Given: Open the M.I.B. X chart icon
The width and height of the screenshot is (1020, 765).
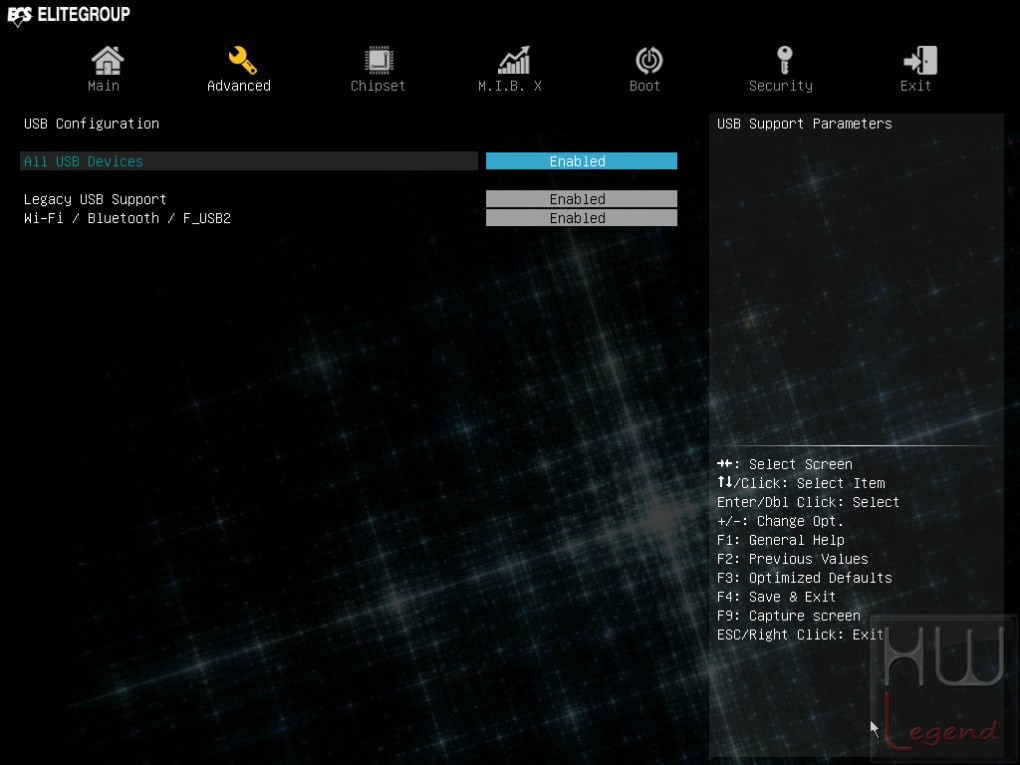Looking at the screenshot, I should pyautogui.click(x=514, y=60).
